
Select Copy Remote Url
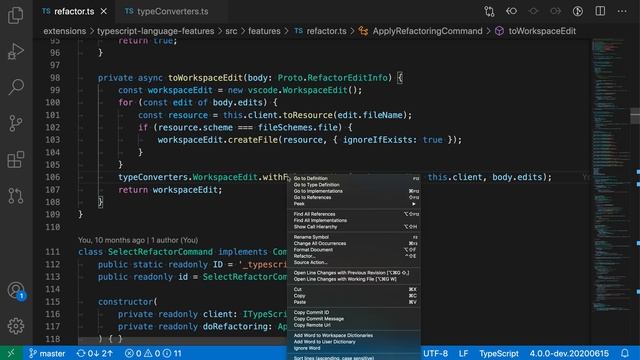pyautogui.click(x=354, y=325)
